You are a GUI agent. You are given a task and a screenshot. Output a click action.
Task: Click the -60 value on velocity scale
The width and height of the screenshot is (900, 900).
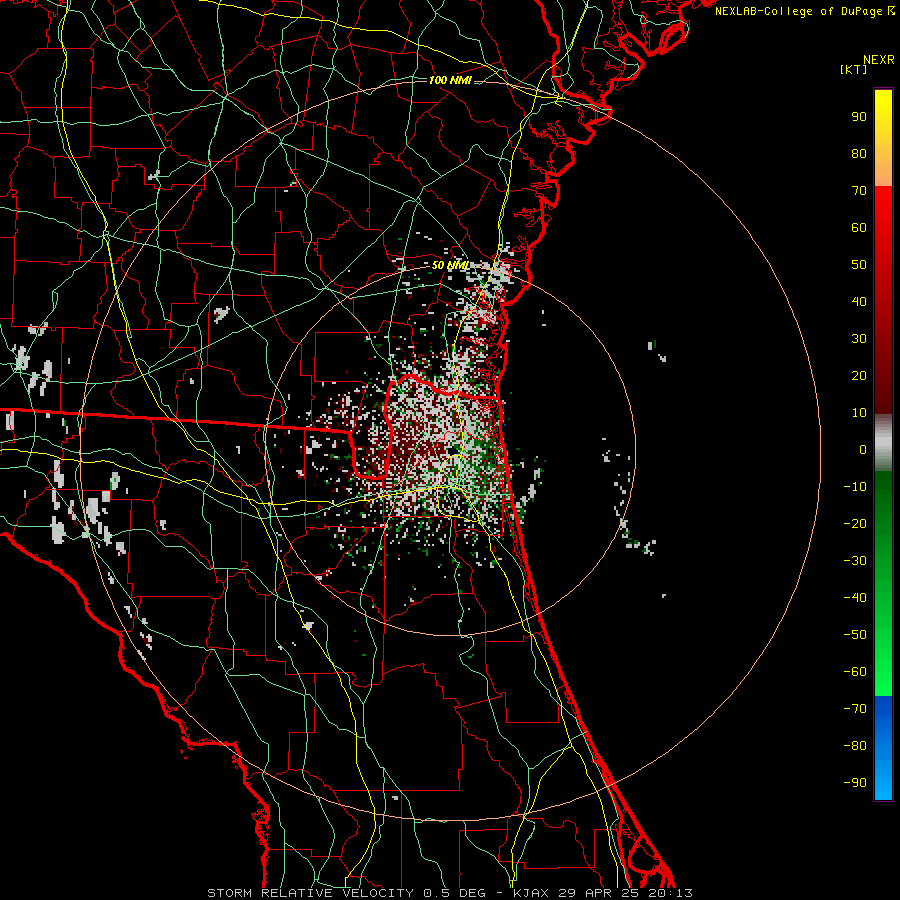855,672
